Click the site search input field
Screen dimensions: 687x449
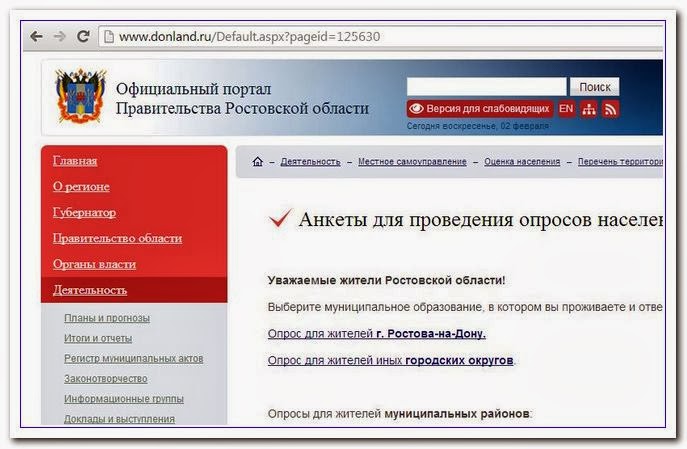[486, 87]
